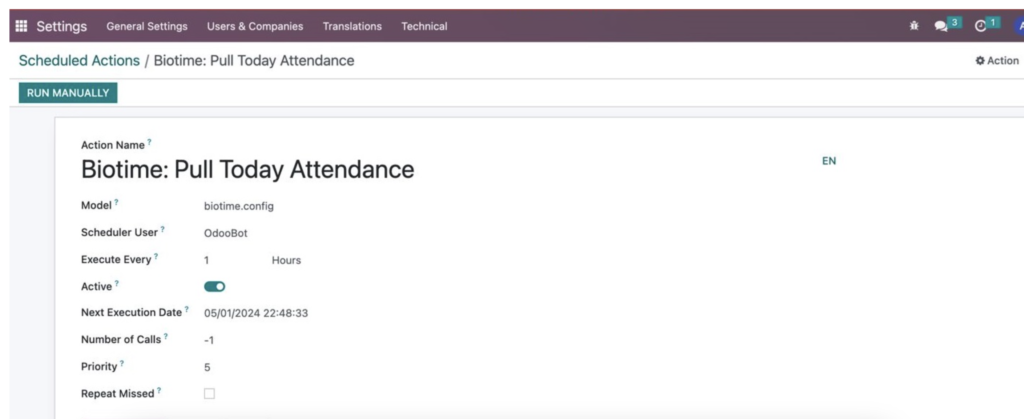Screen dimensions: 1024x419
Task: Open the Hours interval unit dropdown
Action: pos(286,260)
